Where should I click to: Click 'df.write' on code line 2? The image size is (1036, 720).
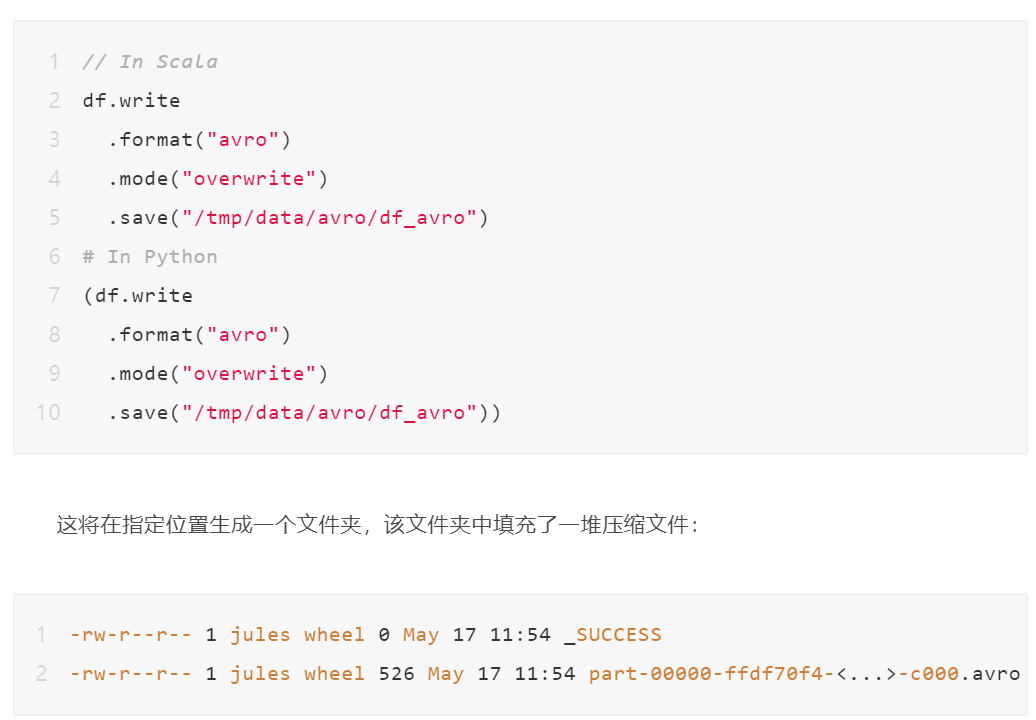[131, 100]
